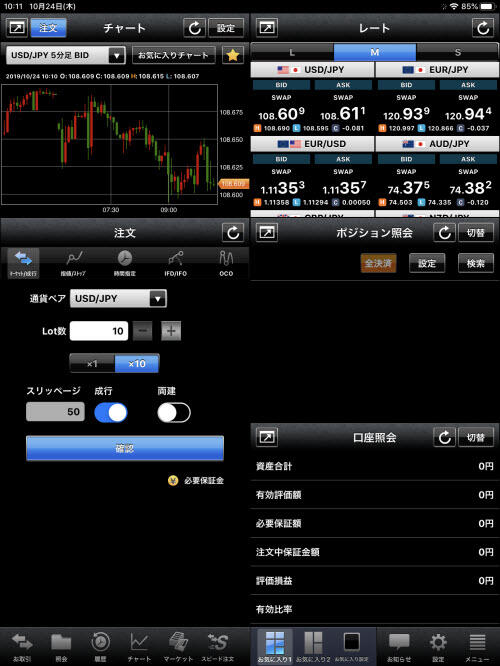Select the ×10 lot multiplier
Viewport: 500px width, 666px height.
[x=137, y=364]
